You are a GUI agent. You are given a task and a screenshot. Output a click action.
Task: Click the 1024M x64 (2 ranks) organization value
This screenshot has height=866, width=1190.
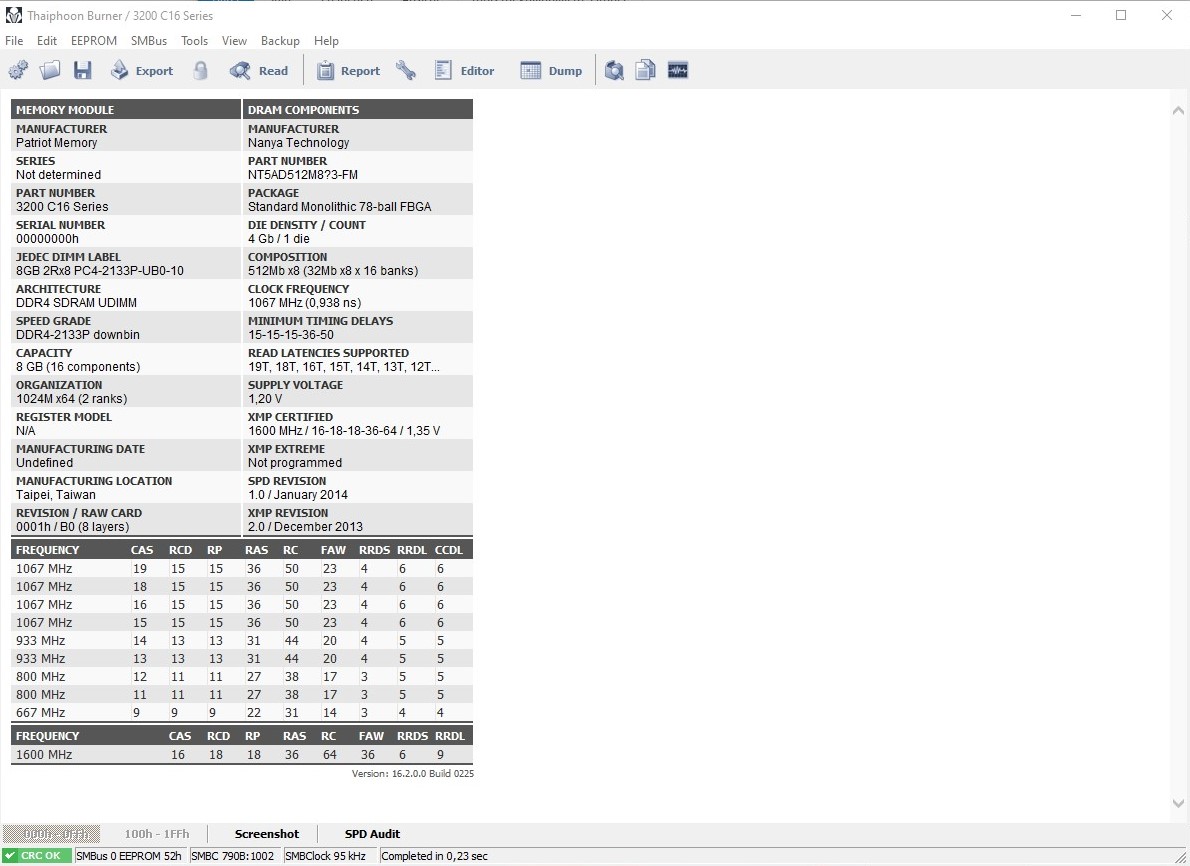click(x=71, y=398)
